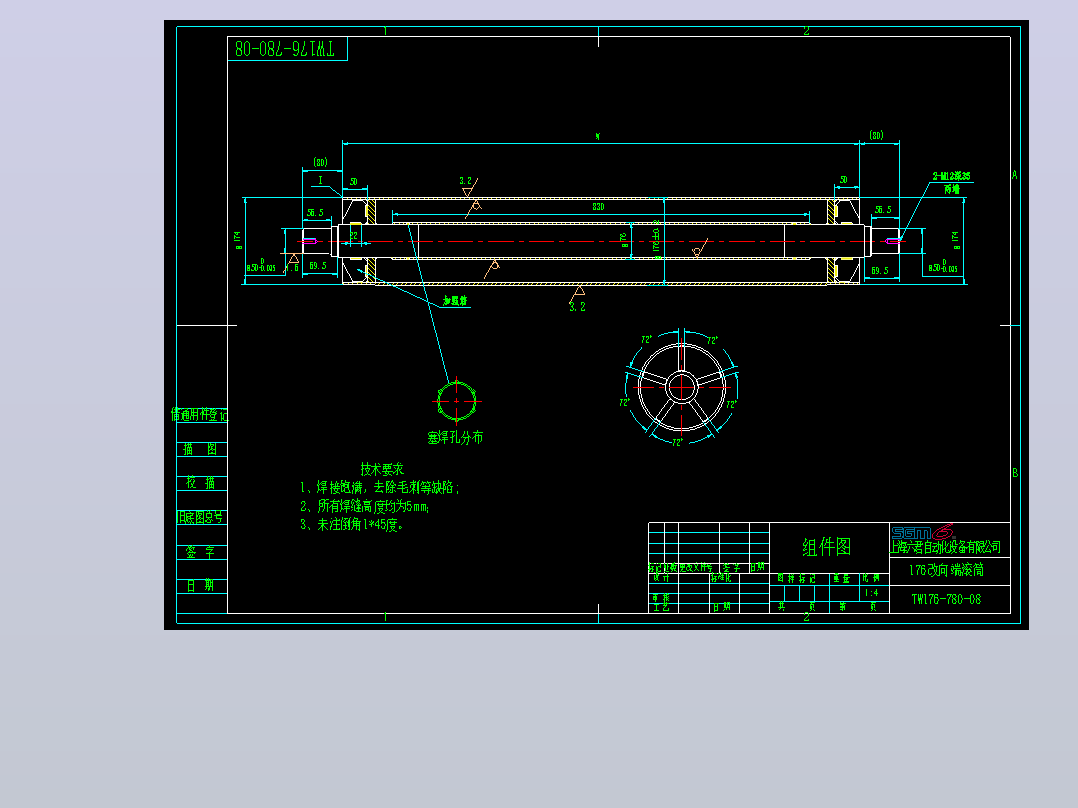This screenshot has width=1078, height=808.
Task: Click the 176改向端滚筒 part name
Action: pyautogui.click(x=946, y=570)
